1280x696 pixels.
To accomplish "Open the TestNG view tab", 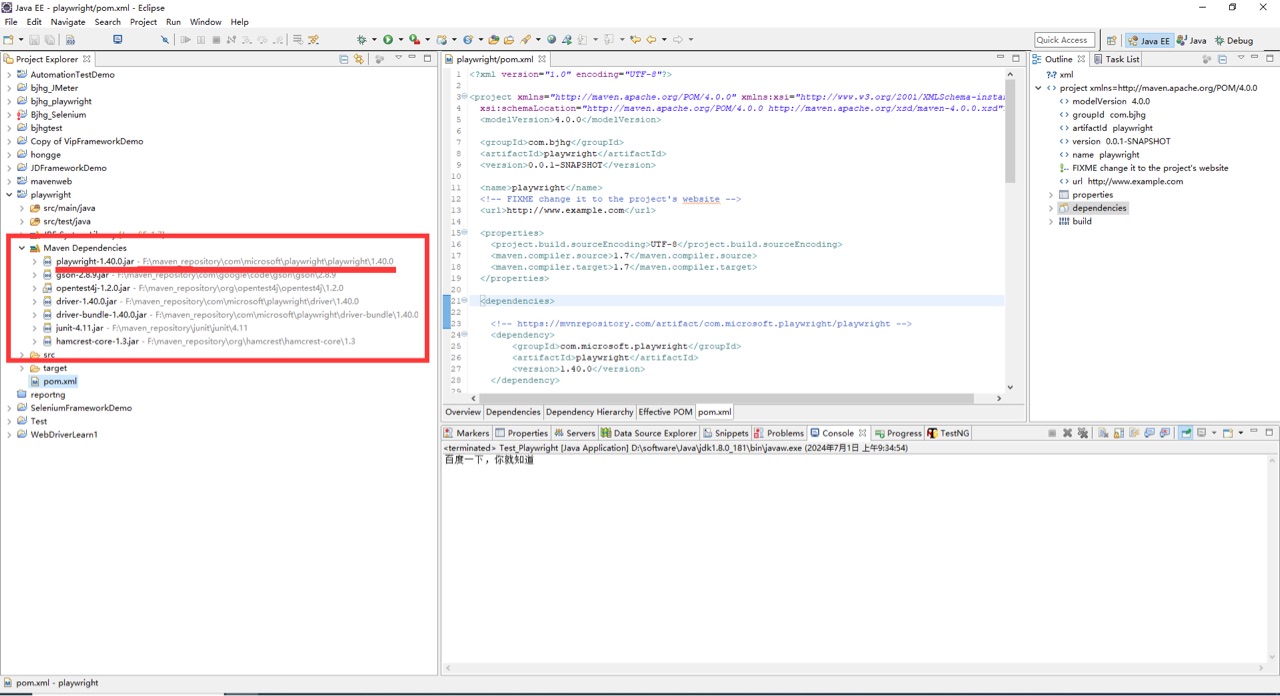I will point(948,433).
